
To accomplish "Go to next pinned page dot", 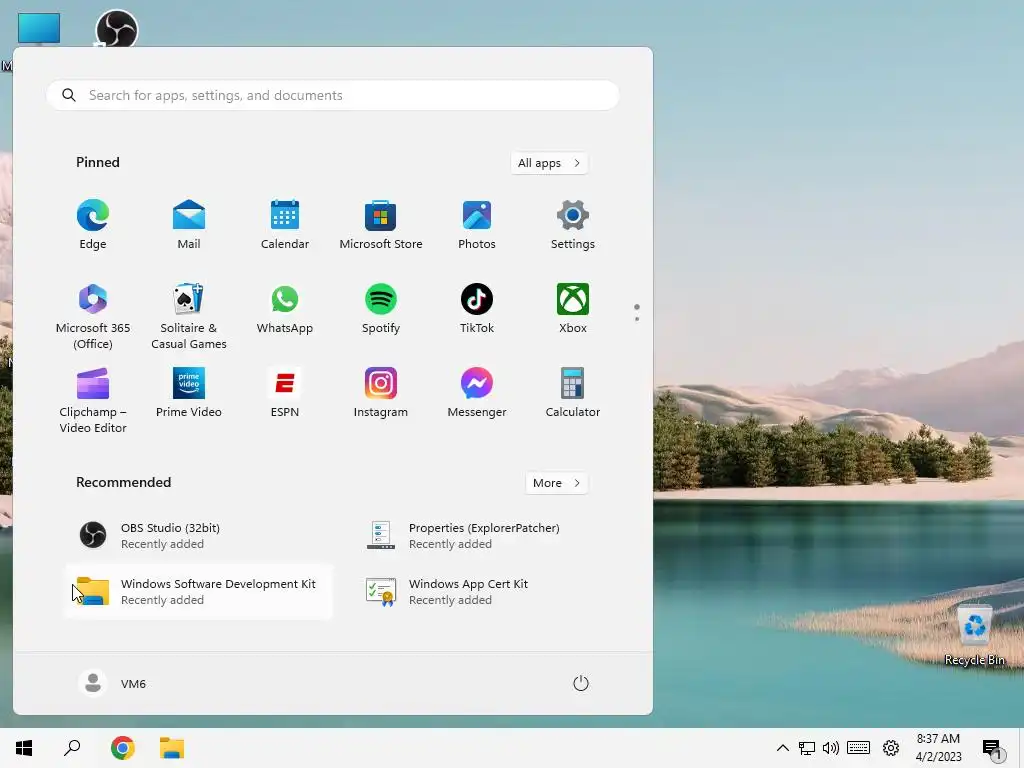I will tap(637, 319).
